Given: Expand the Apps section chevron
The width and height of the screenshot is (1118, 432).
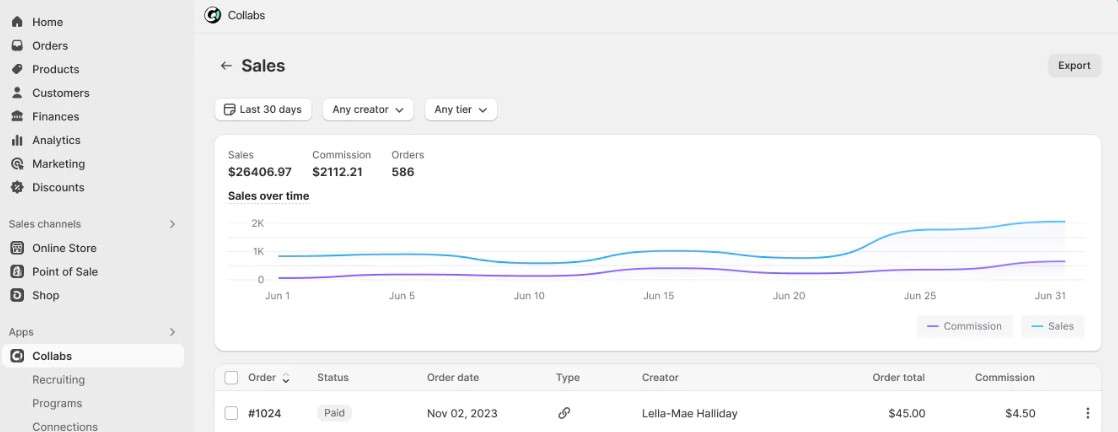Looking at the screenshot, I should tap(172, 332).
